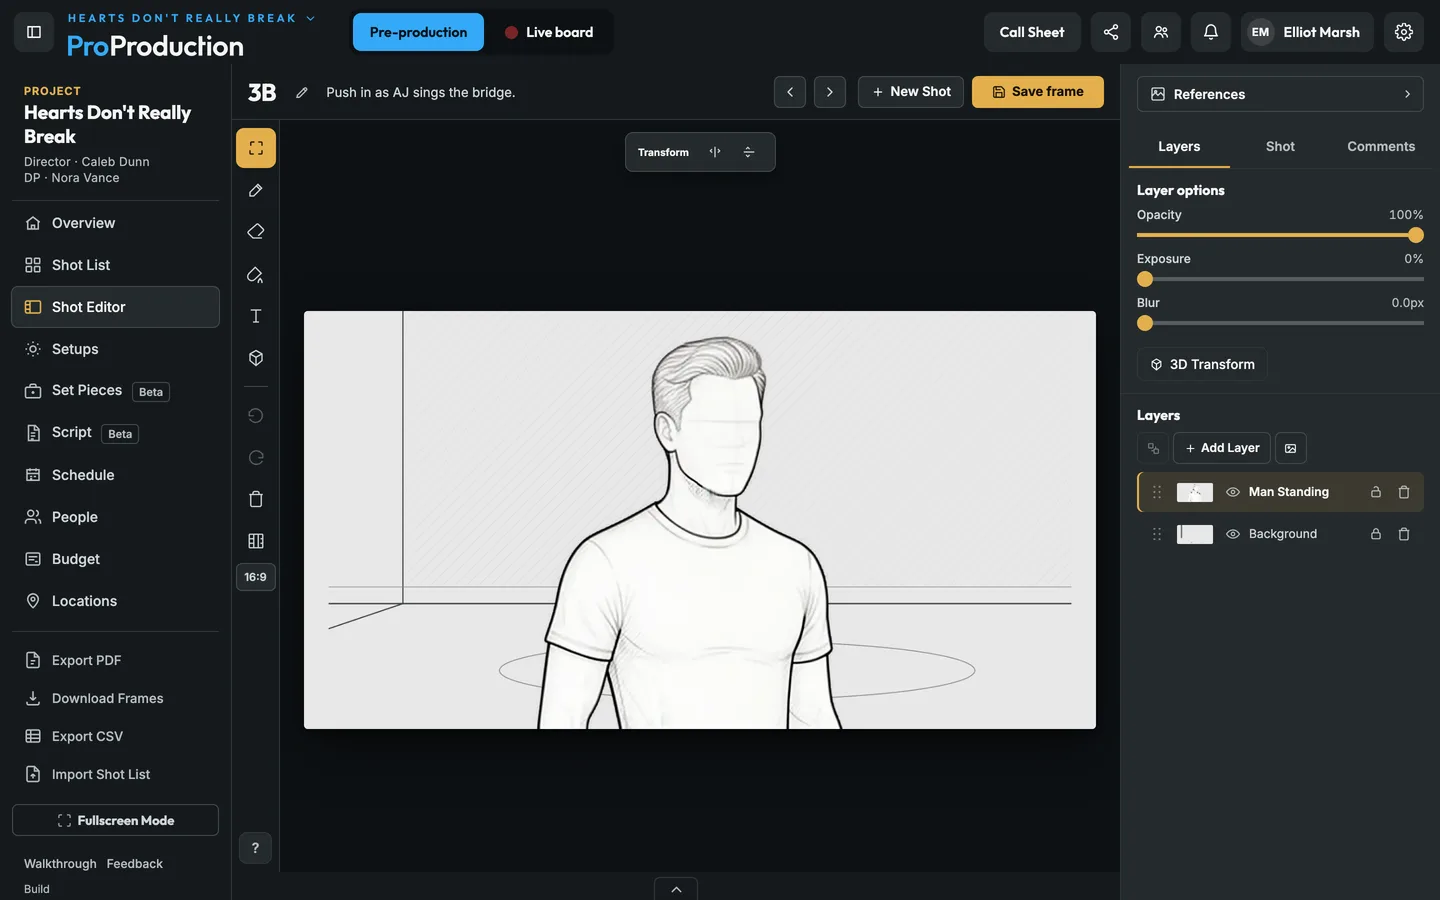This screenshot has height=900, width=1440.
Task: Lock the Man Standing layer
Action: click(1376, 492)
